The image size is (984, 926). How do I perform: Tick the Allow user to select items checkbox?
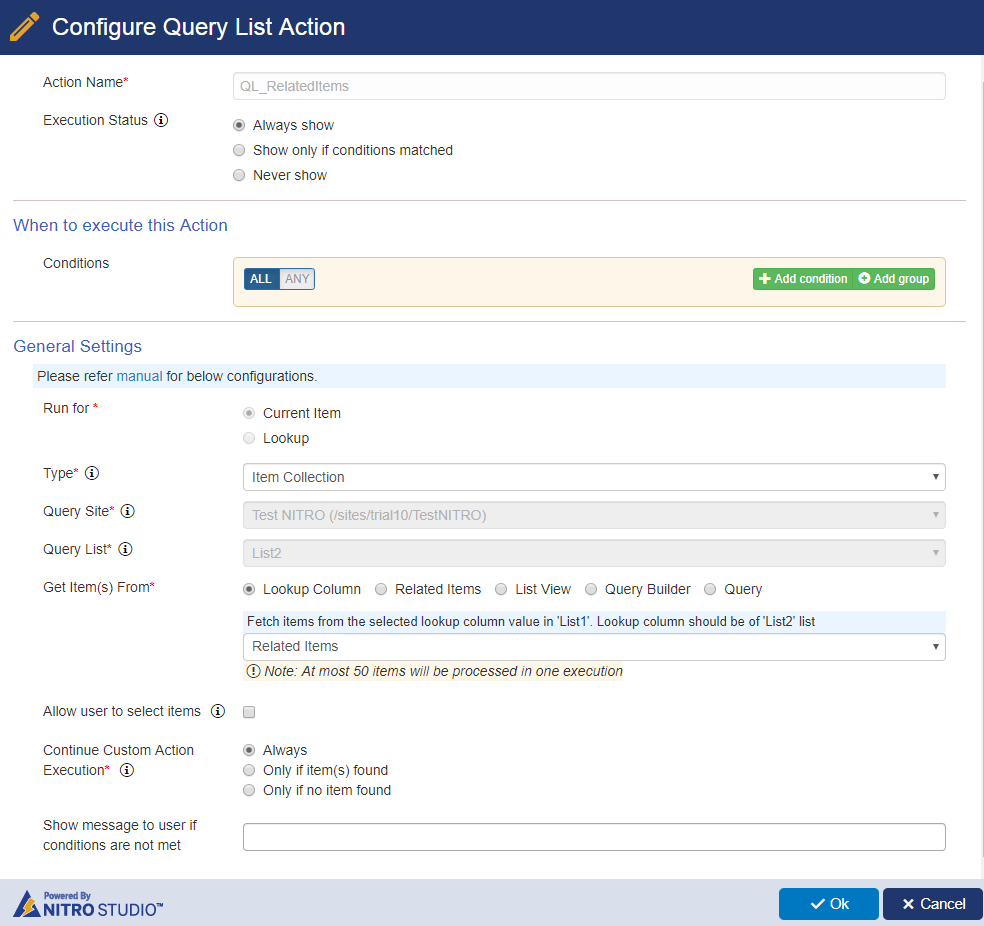tap(249, 711)
